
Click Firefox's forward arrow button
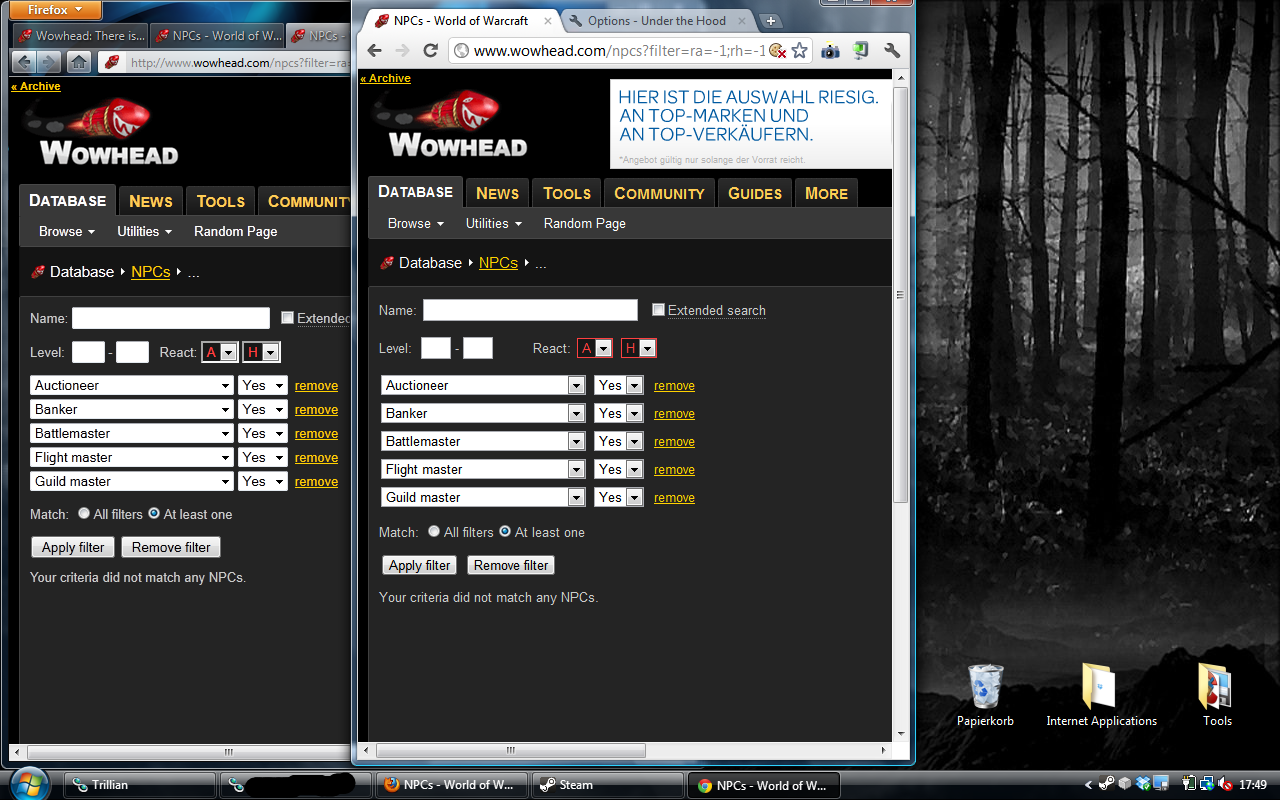point(49,62)
